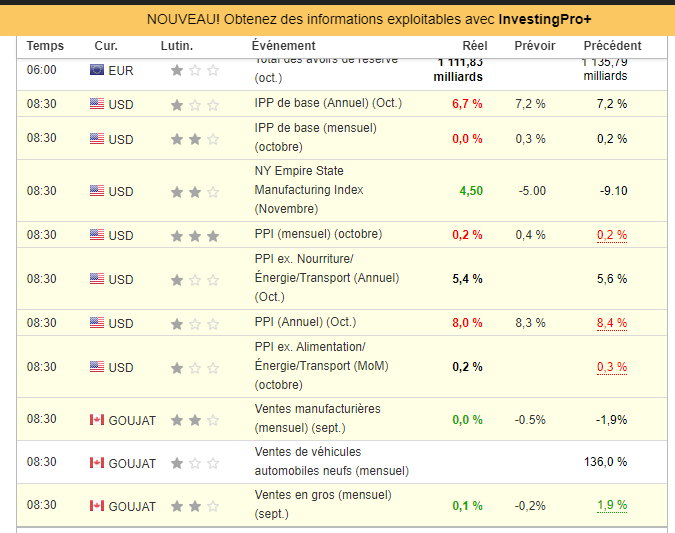This screenshot has width=675, height=533.
Task: Click the star rating for PPI (Annuel) (Oct.)
Action: click(194, 324)
